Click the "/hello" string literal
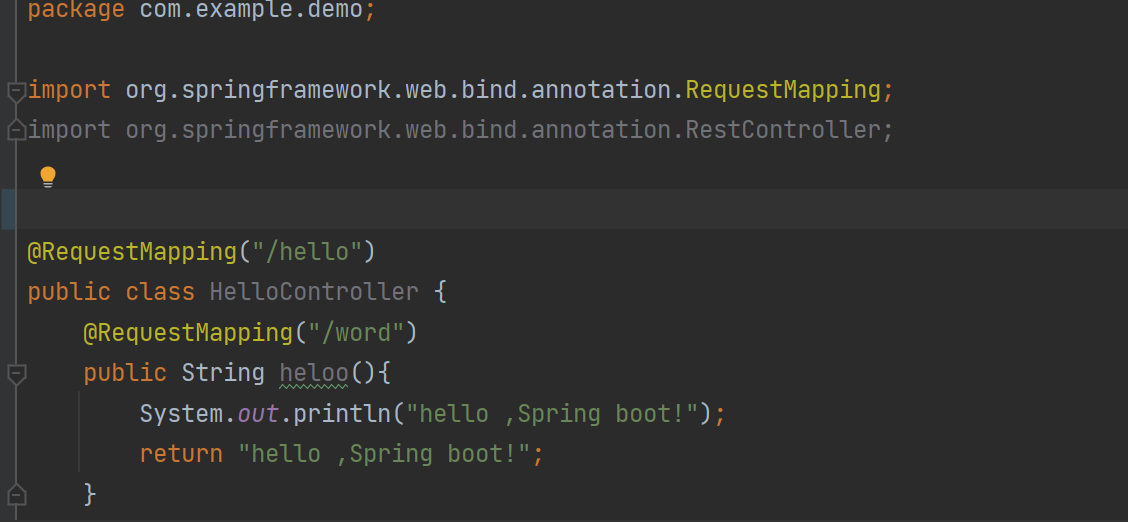Viewport: 1128px width, 522px height. [x=307, y=252]
